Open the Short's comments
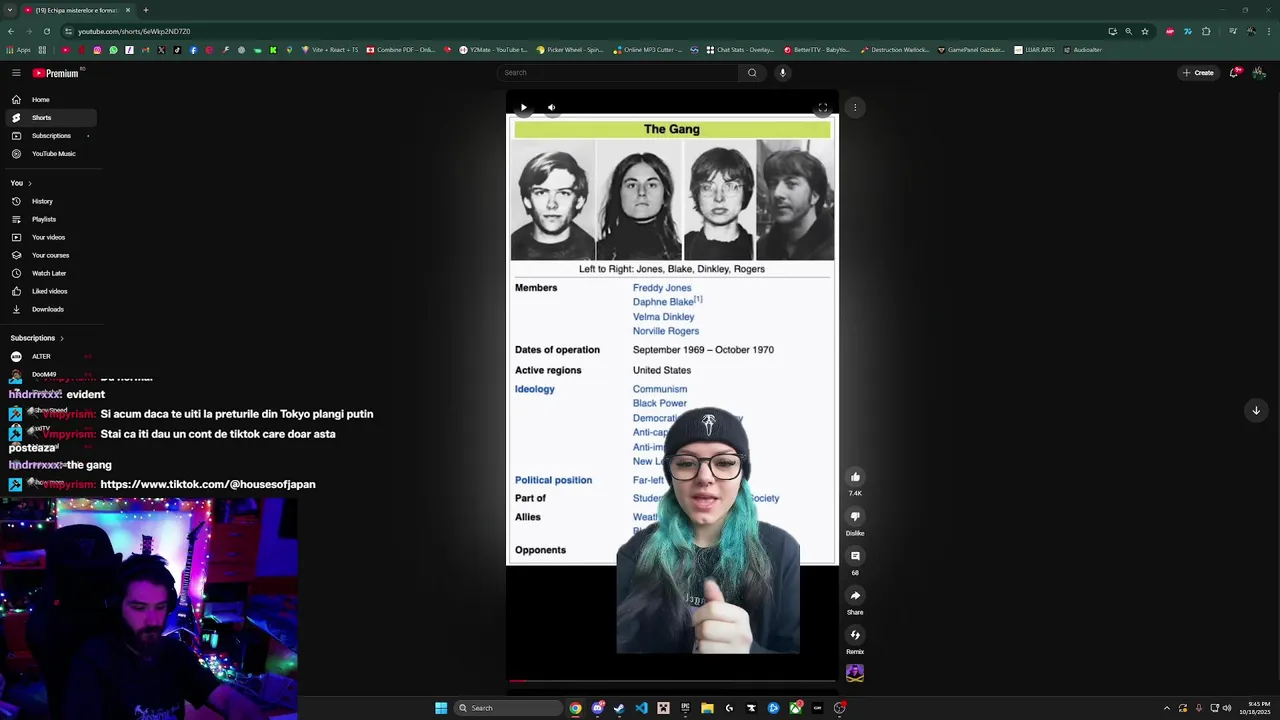The width and height of the screenshot is (1280, 720). [855, 556]
